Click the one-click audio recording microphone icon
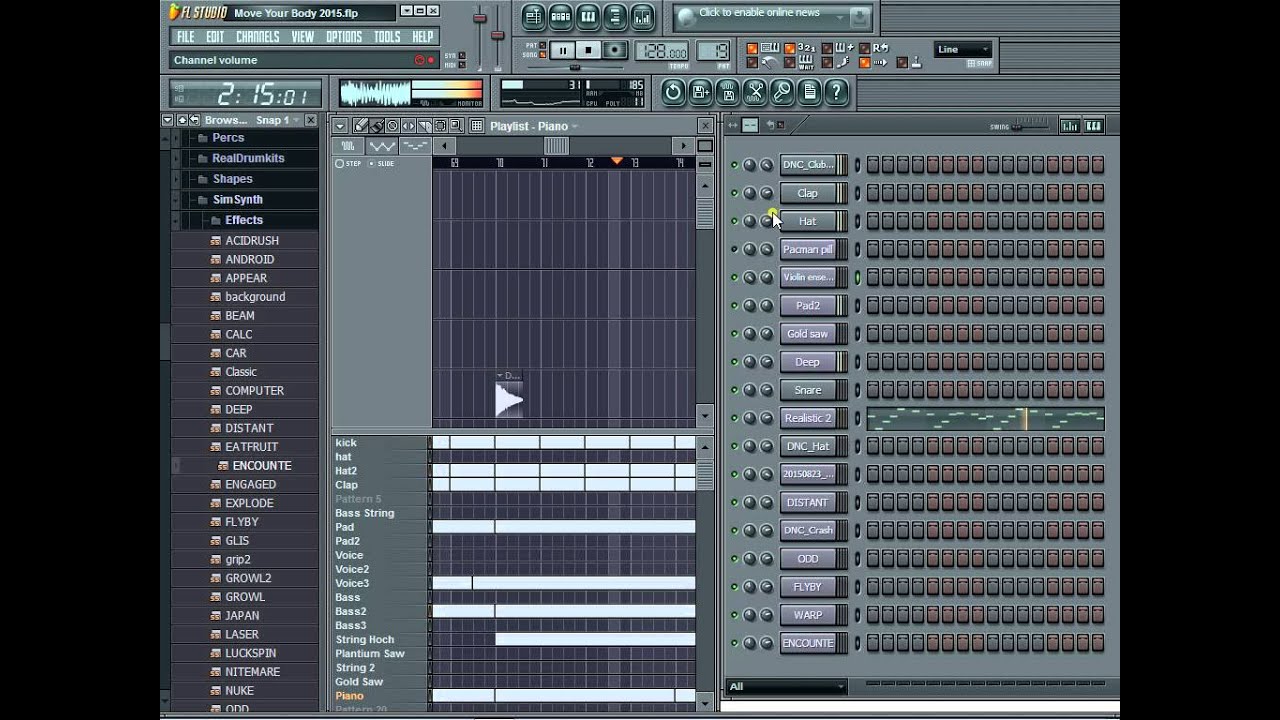This screenshot has width=1280, height=720. pyautogui.click(x=782, y=92)
